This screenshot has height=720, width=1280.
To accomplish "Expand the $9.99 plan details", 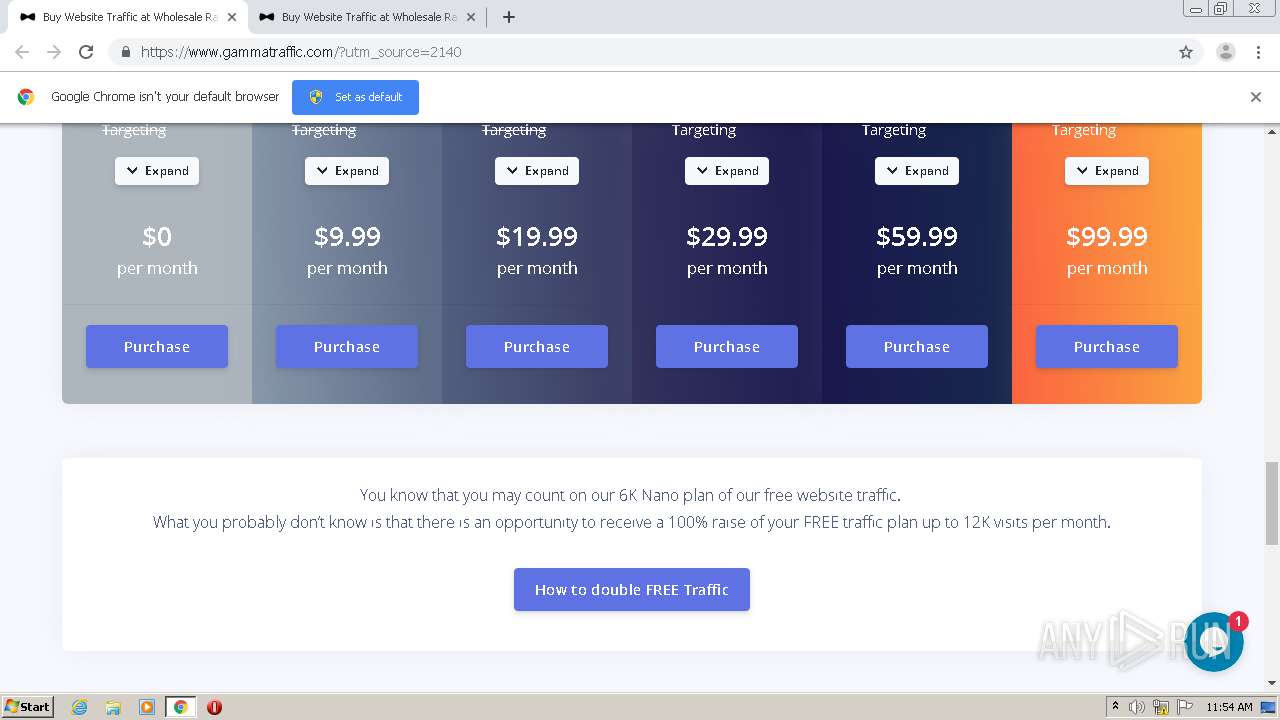I will click(347, 171).
